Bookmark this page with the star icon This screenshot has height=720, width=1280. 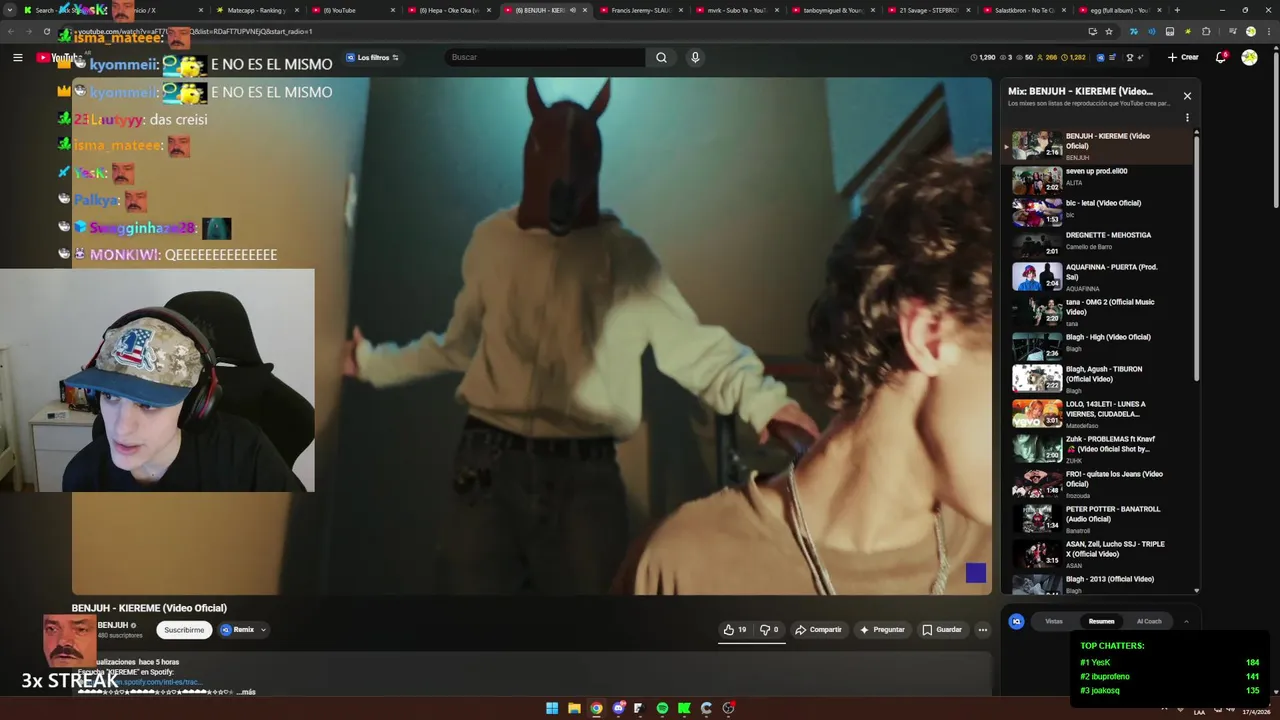coord(1109,31)
